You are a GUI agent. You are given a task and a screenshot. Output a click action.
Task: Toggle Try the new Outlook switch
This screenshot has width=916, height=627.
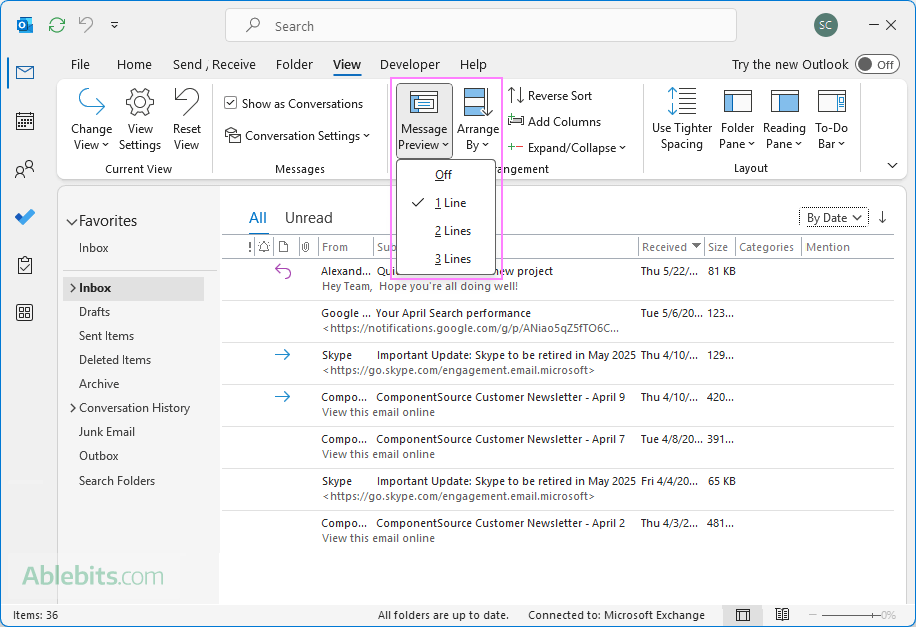tap(876, 64)
